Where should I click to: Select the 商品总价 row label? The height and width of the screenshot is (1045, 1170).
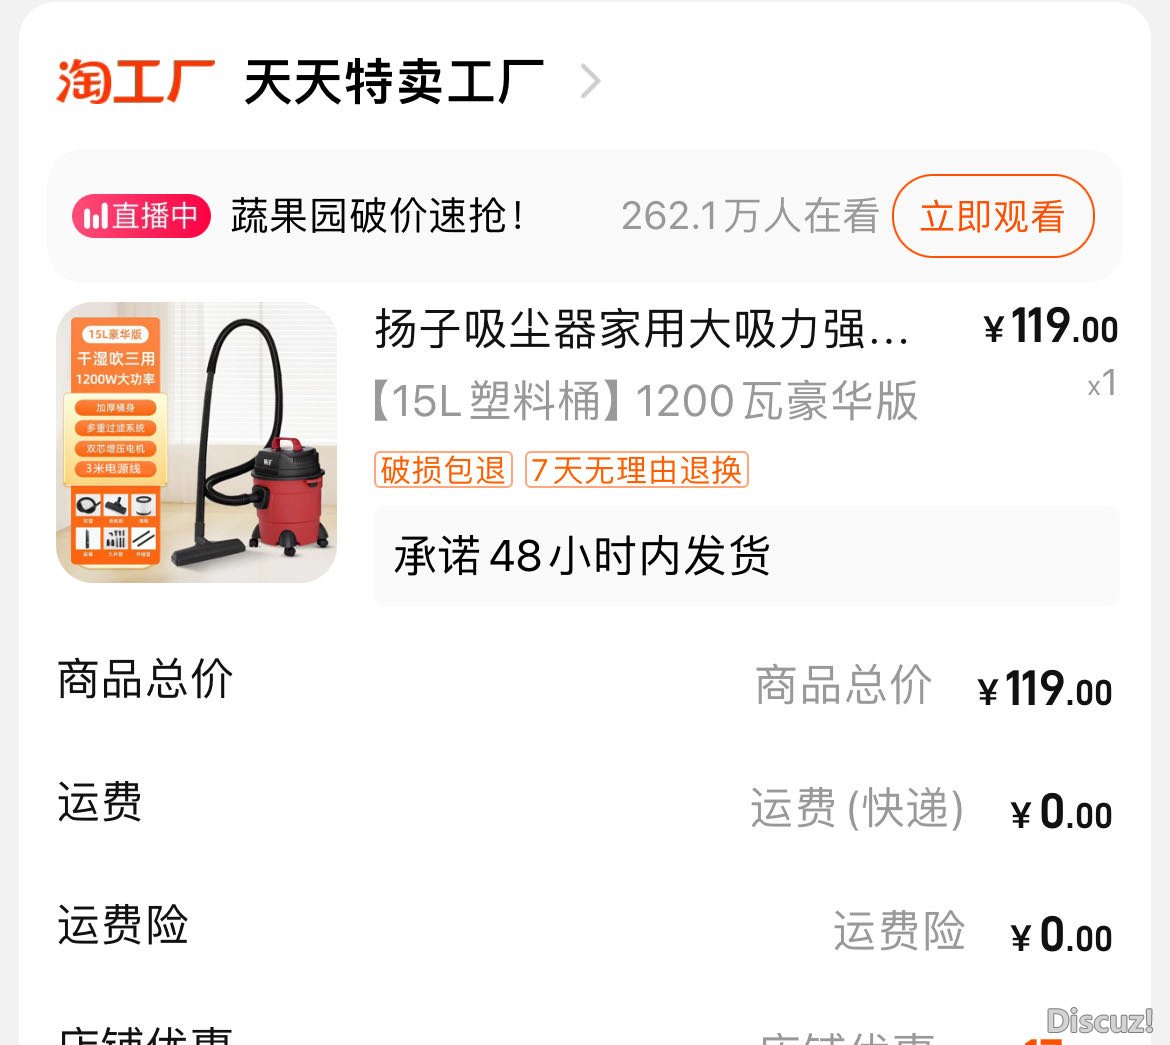[x=146, y=679]
